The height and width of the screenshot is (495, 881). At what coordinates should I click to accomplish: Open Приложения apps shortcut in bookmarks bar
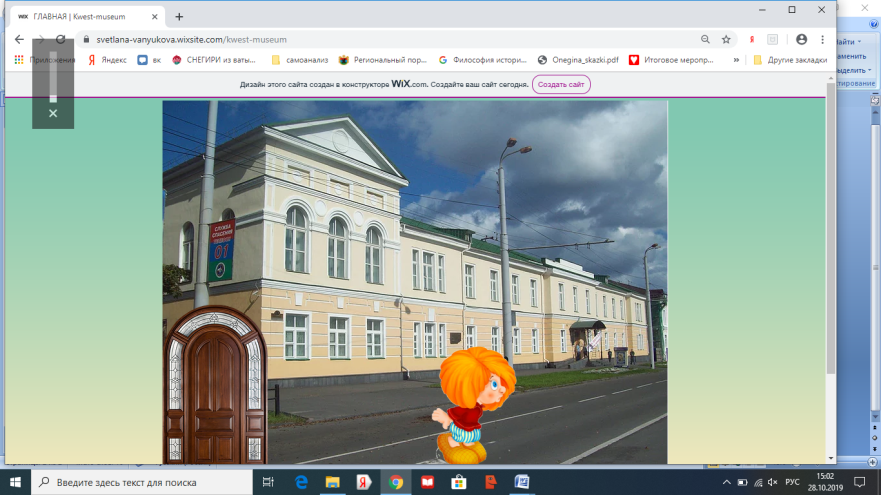coord(45,60)
